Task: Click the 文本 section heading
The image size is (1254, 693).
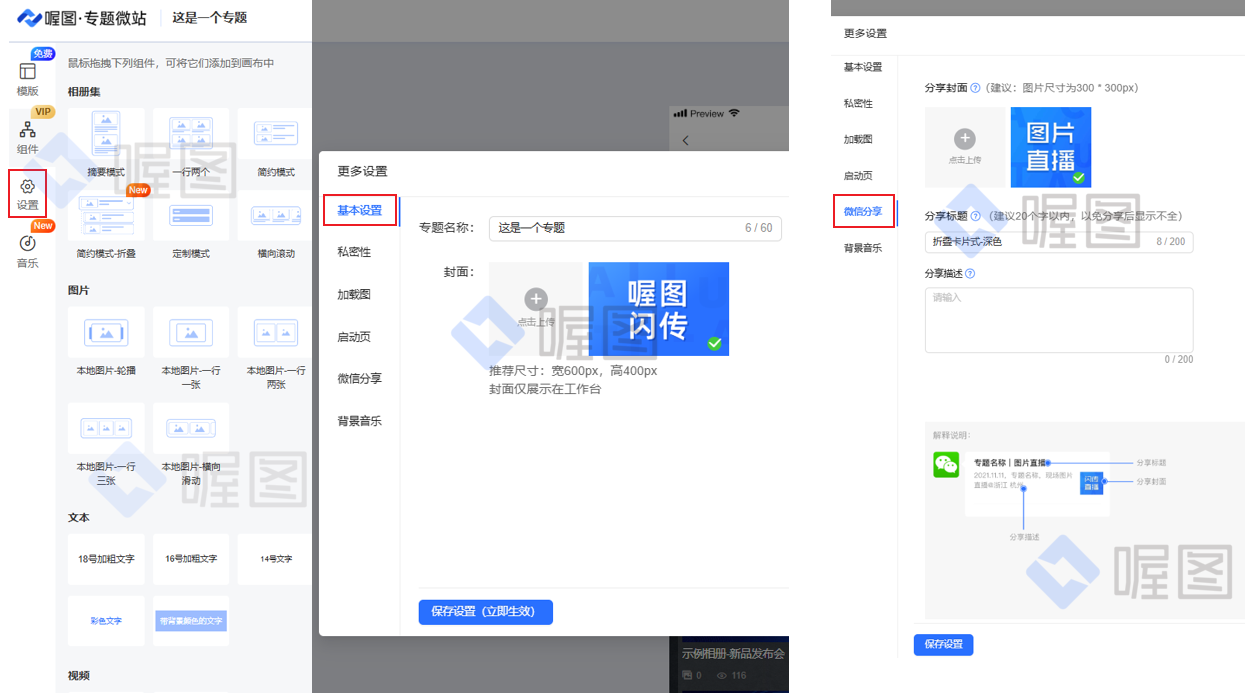Action: (x=79, y=518)
